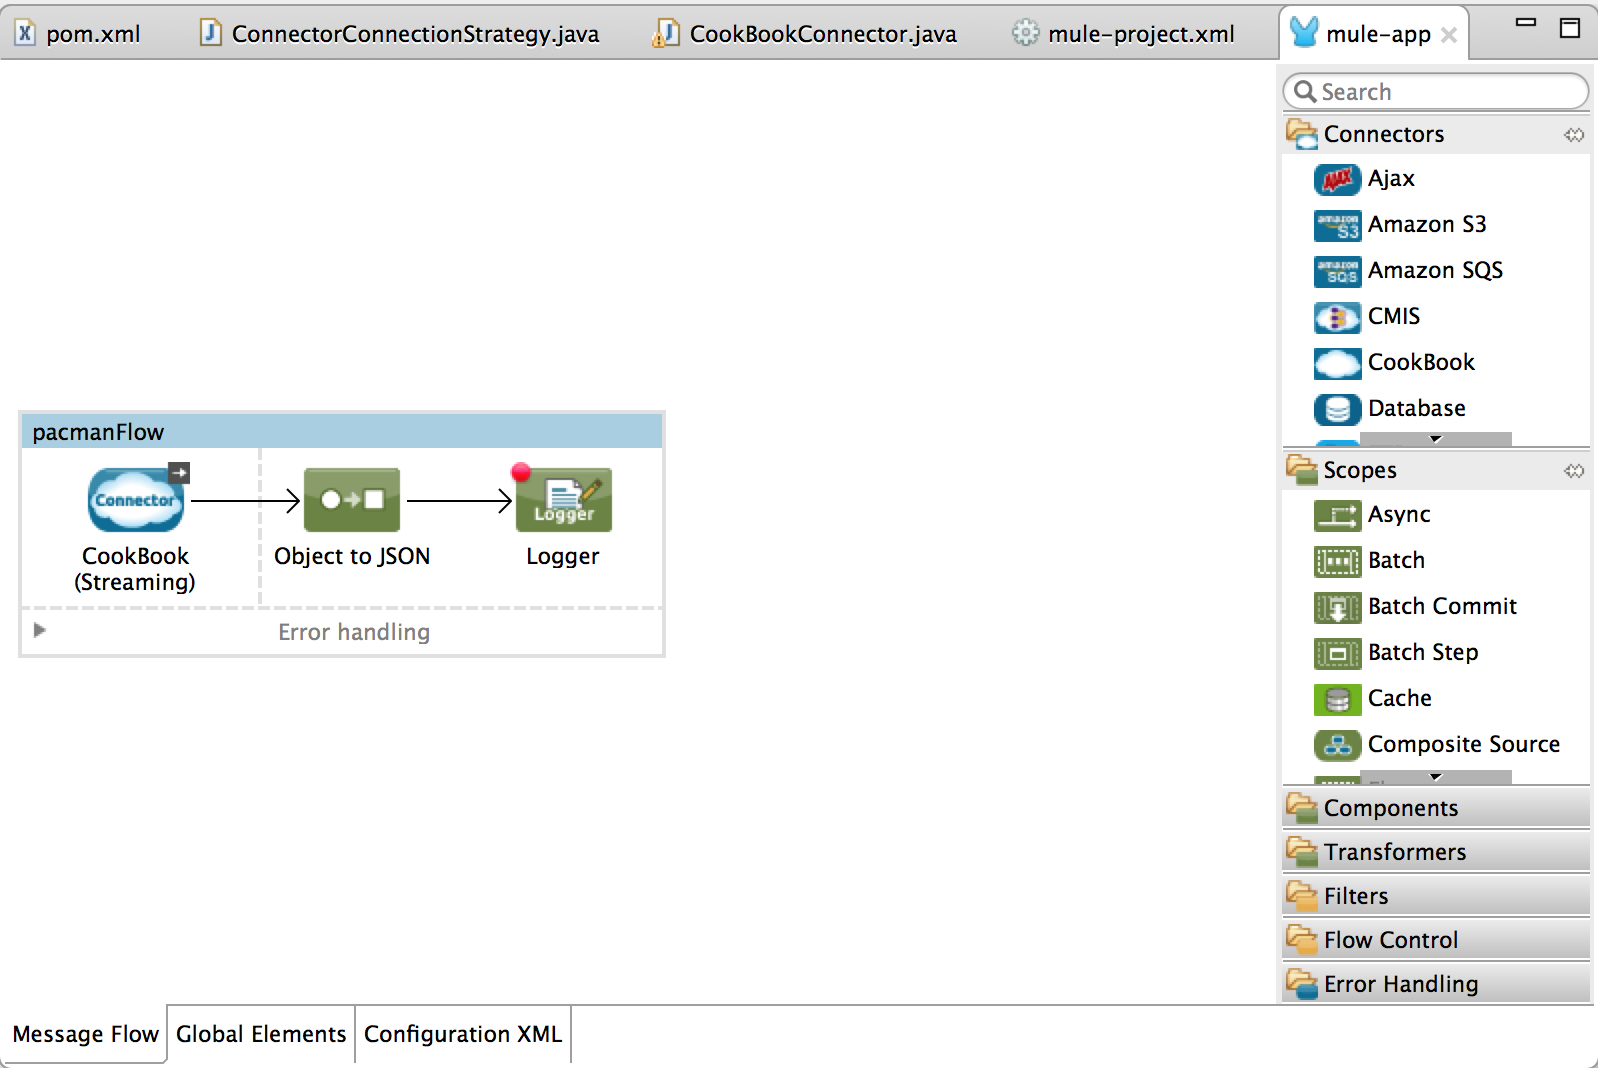Pin the Connectors palette drawer
Image resolution: width=1598 pixels, height=1068 pixels.
click(1574, 134)
